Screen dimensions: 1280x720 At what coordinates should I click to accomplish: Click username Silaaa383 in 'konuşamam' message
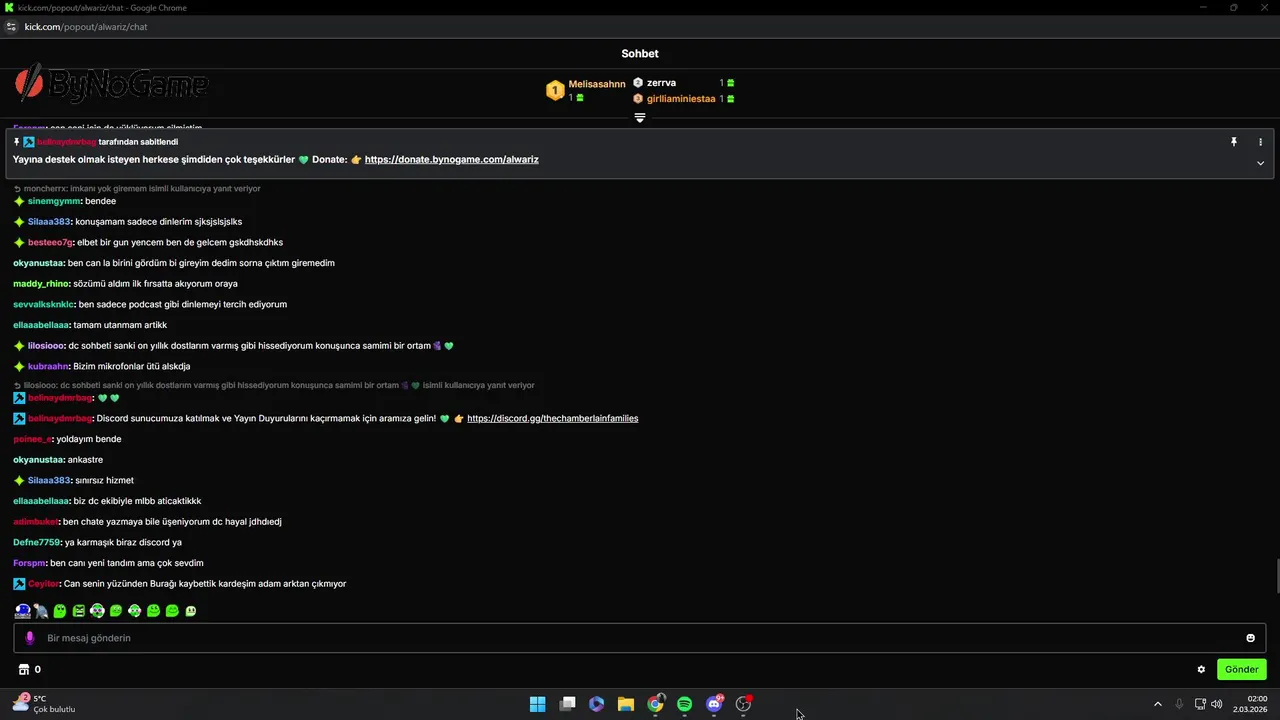point(49,222)
